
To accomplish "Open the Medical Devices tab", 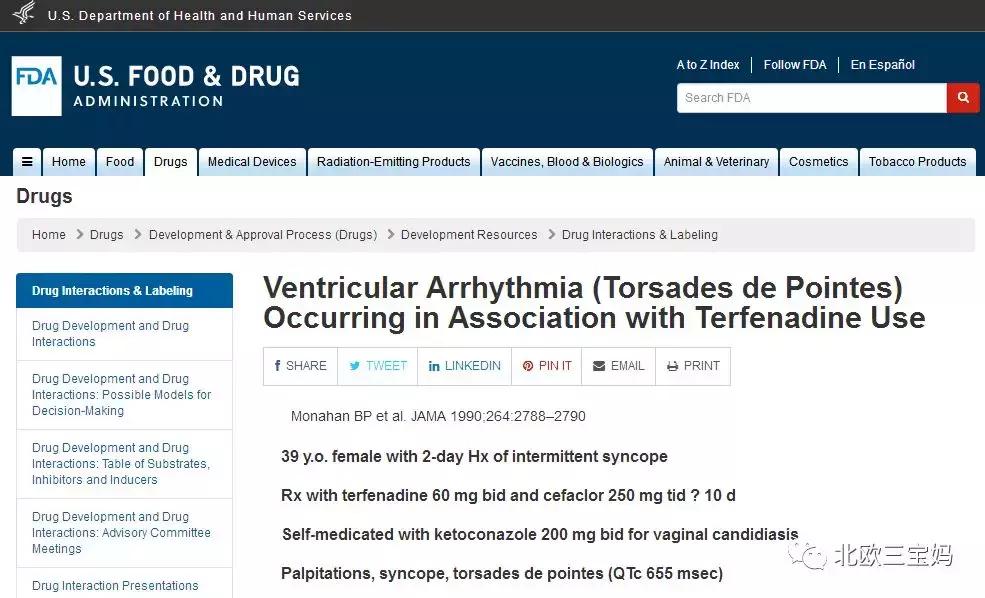I will (x=252, y=162).
